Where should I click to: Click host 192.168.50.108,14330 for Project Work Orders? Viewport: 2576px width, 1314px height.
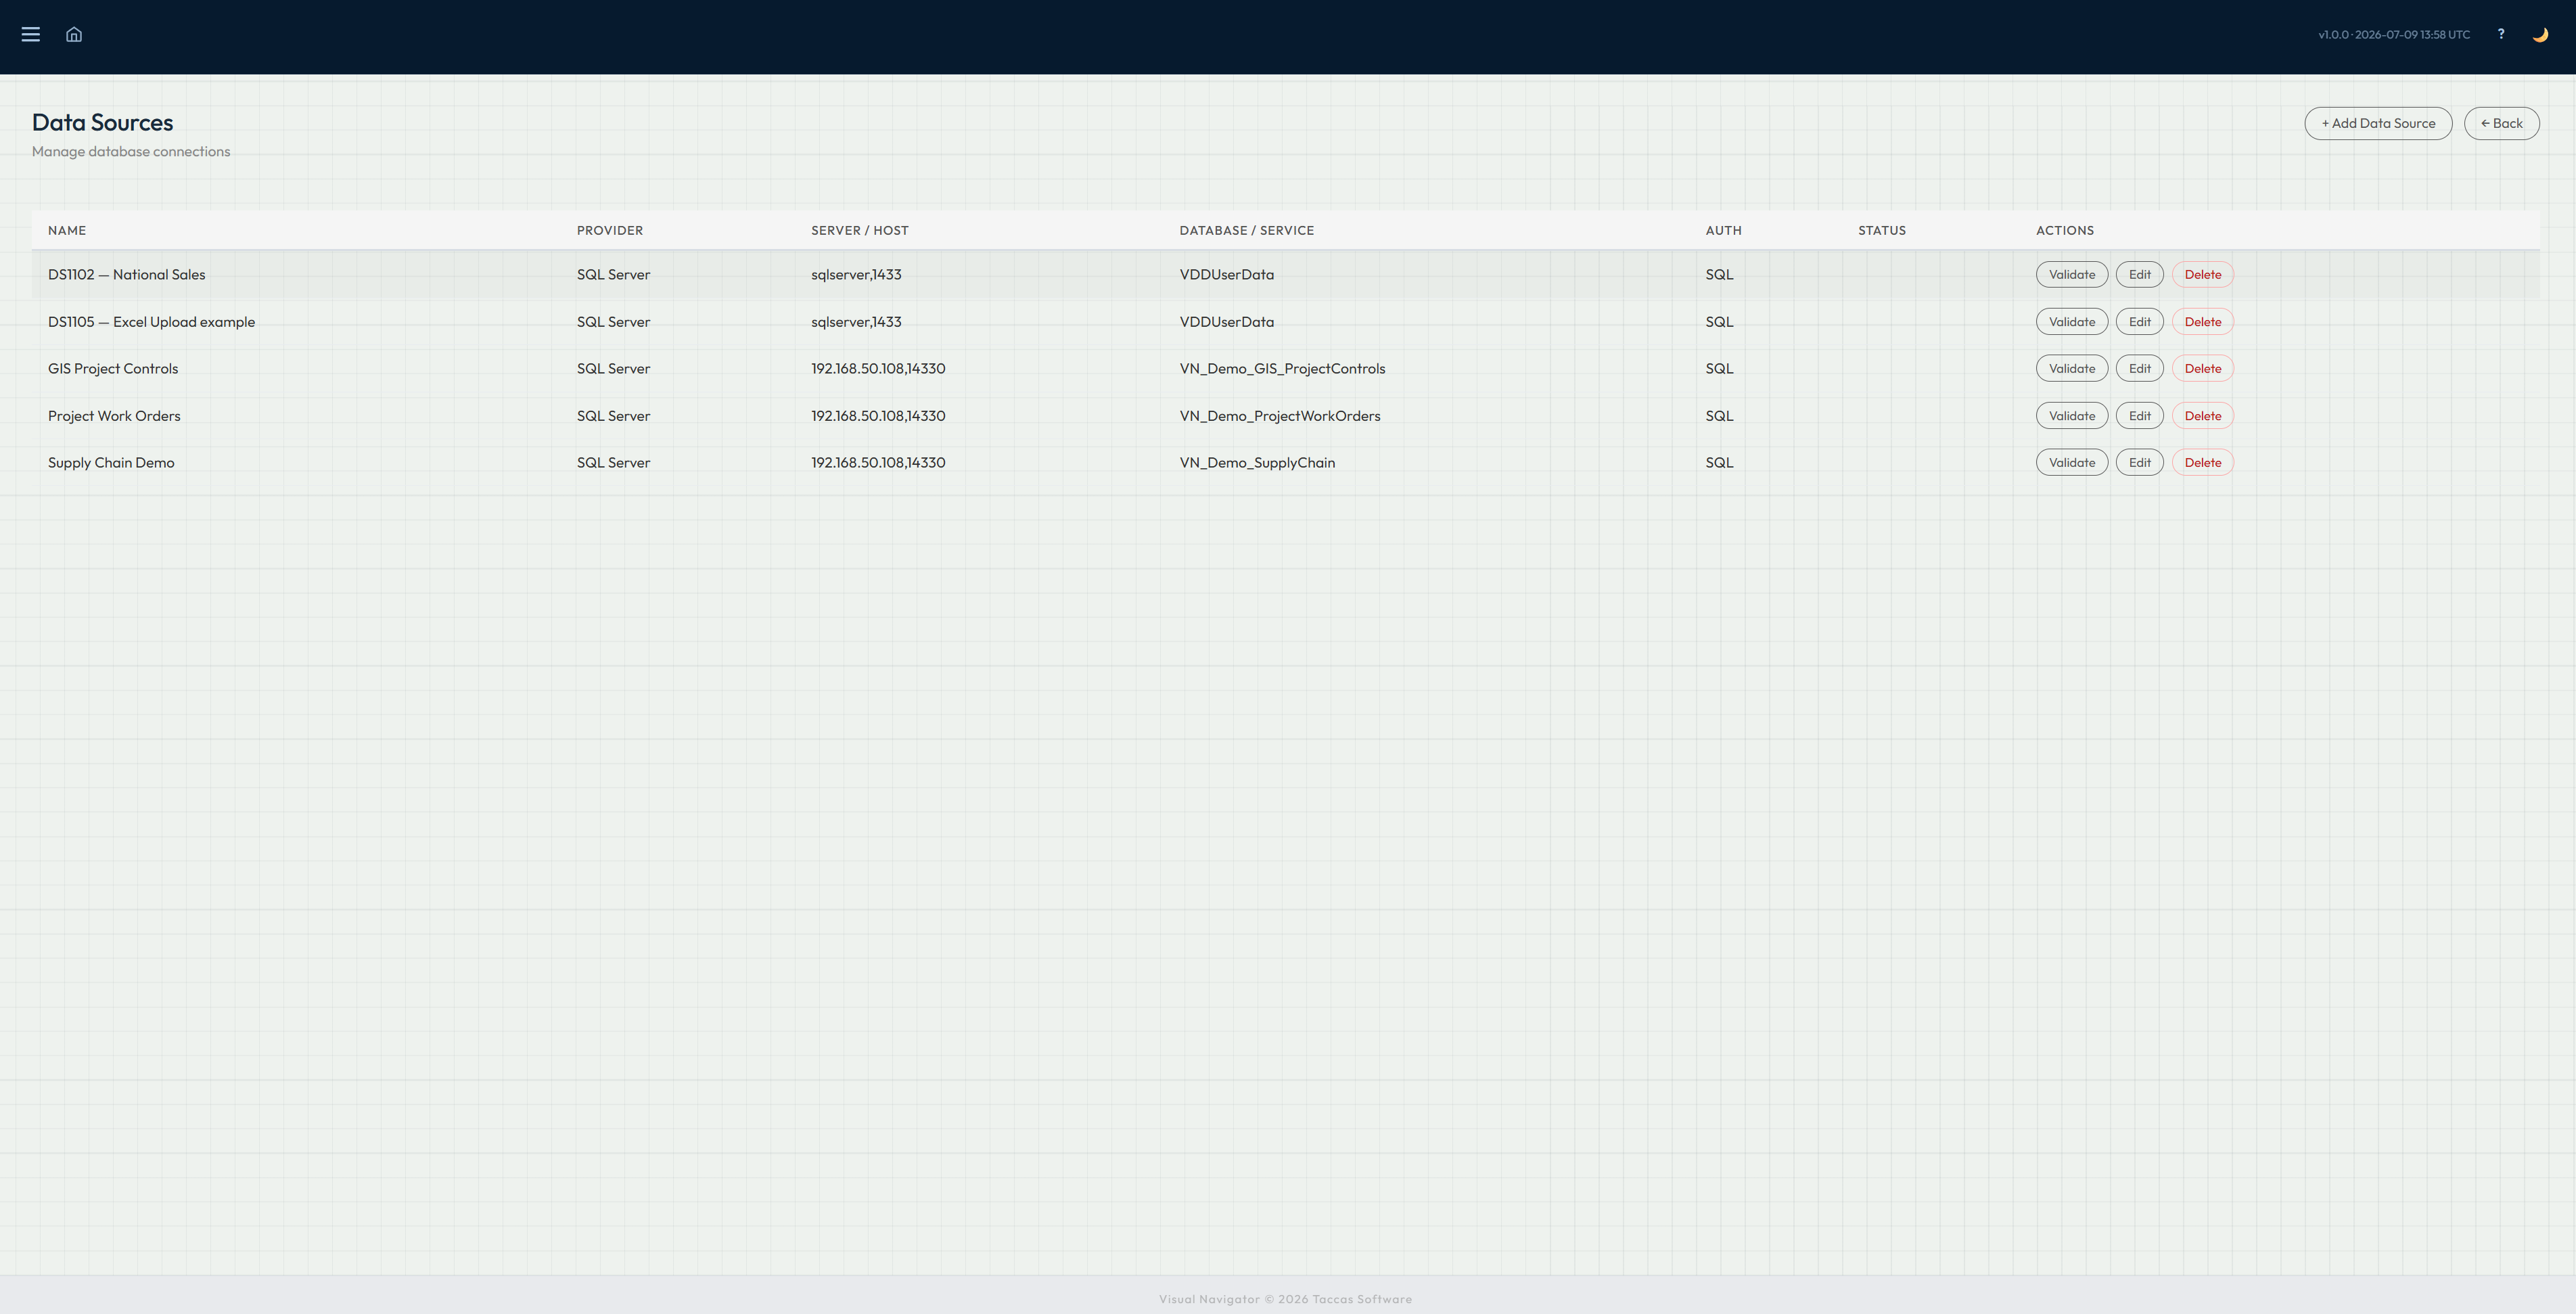point(878,415)
